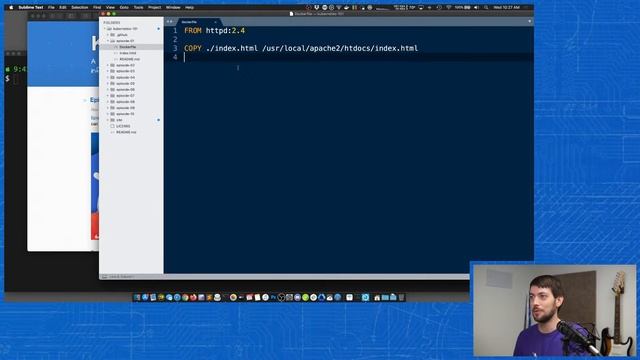Open the Tools menu

(x=138, y=7)
